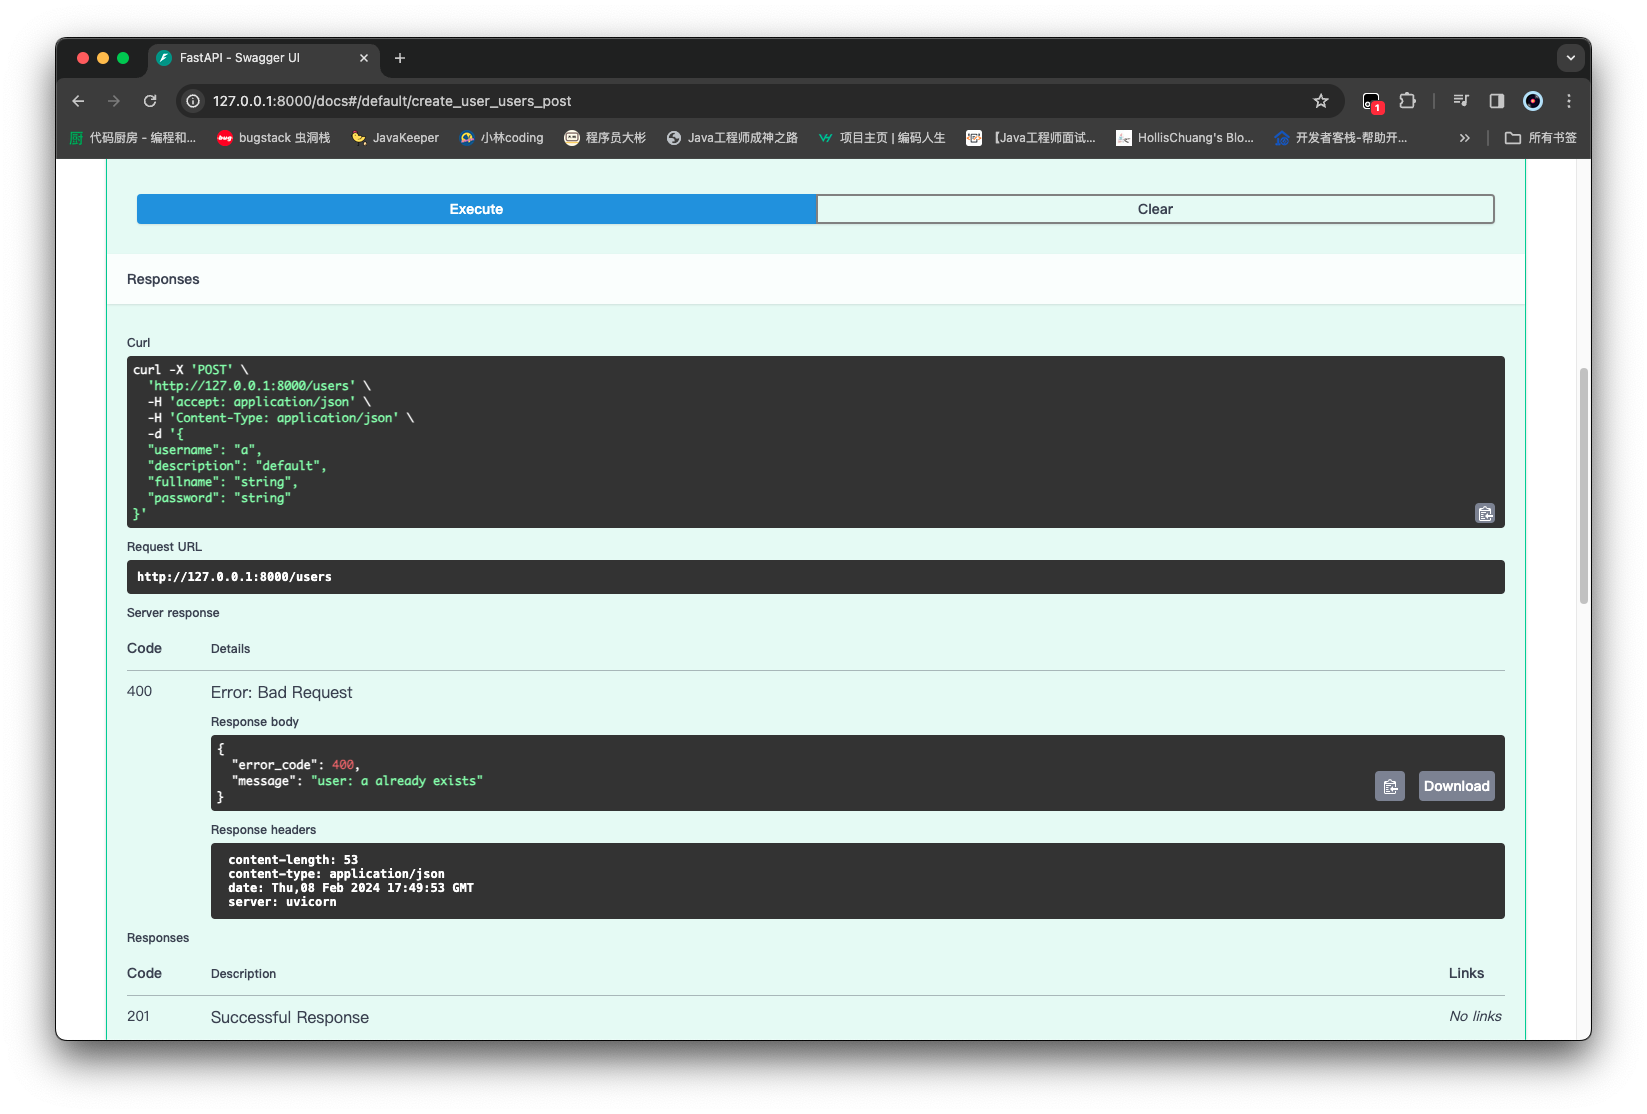
Task: Open the tab search dropdown arrow
Action: coord(1571,58)
